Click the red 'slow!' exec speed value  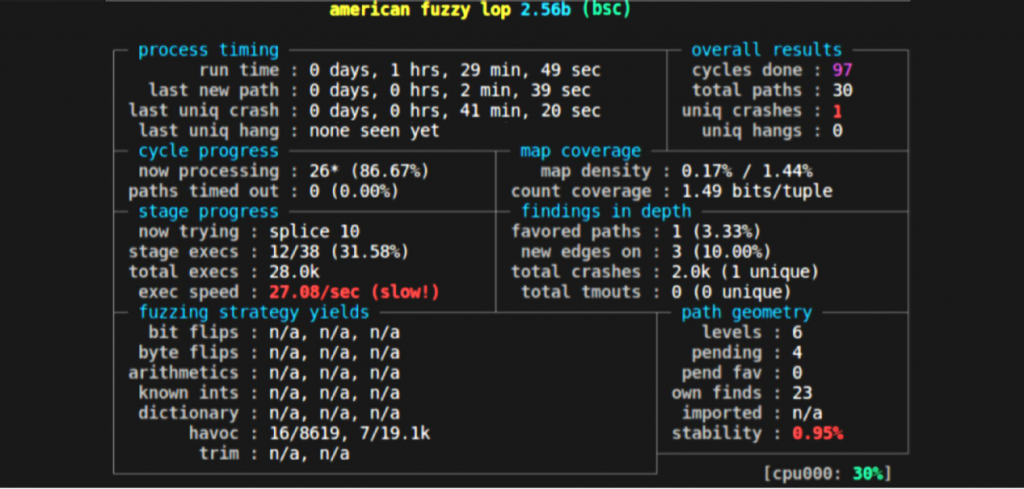(x=354, y=292)
